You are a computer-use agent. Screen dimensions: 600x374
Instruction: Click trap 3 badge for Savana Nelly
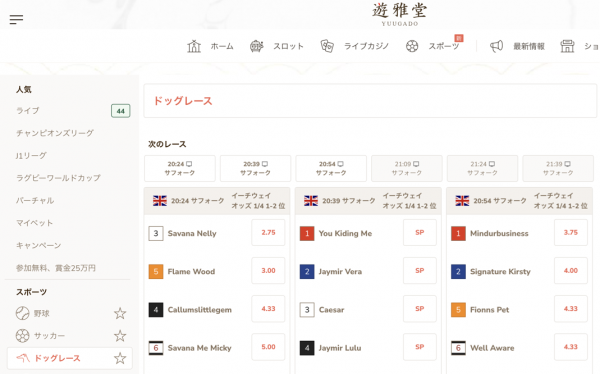tap(156, 234)
